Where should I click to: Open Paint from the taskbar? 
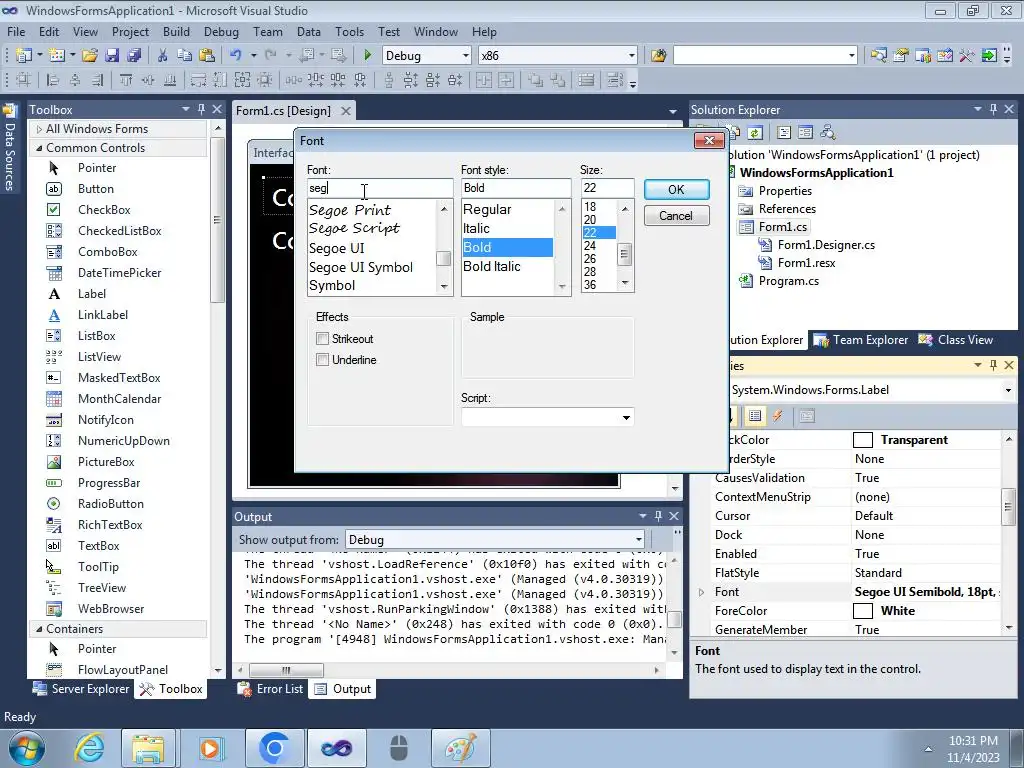click(x=460, y=748)
